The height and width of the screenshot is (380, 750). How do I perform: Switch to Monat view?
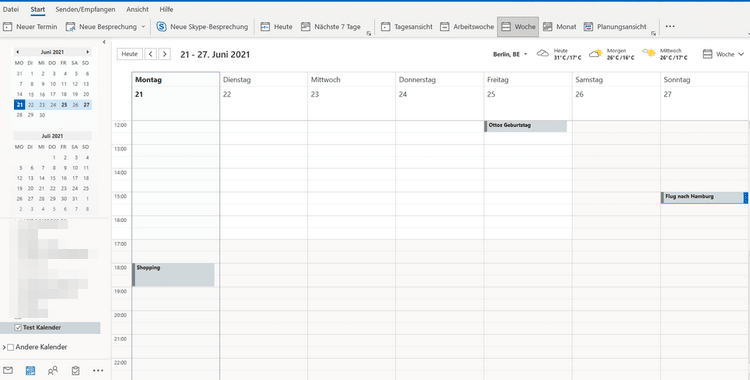tap(560, 27)
